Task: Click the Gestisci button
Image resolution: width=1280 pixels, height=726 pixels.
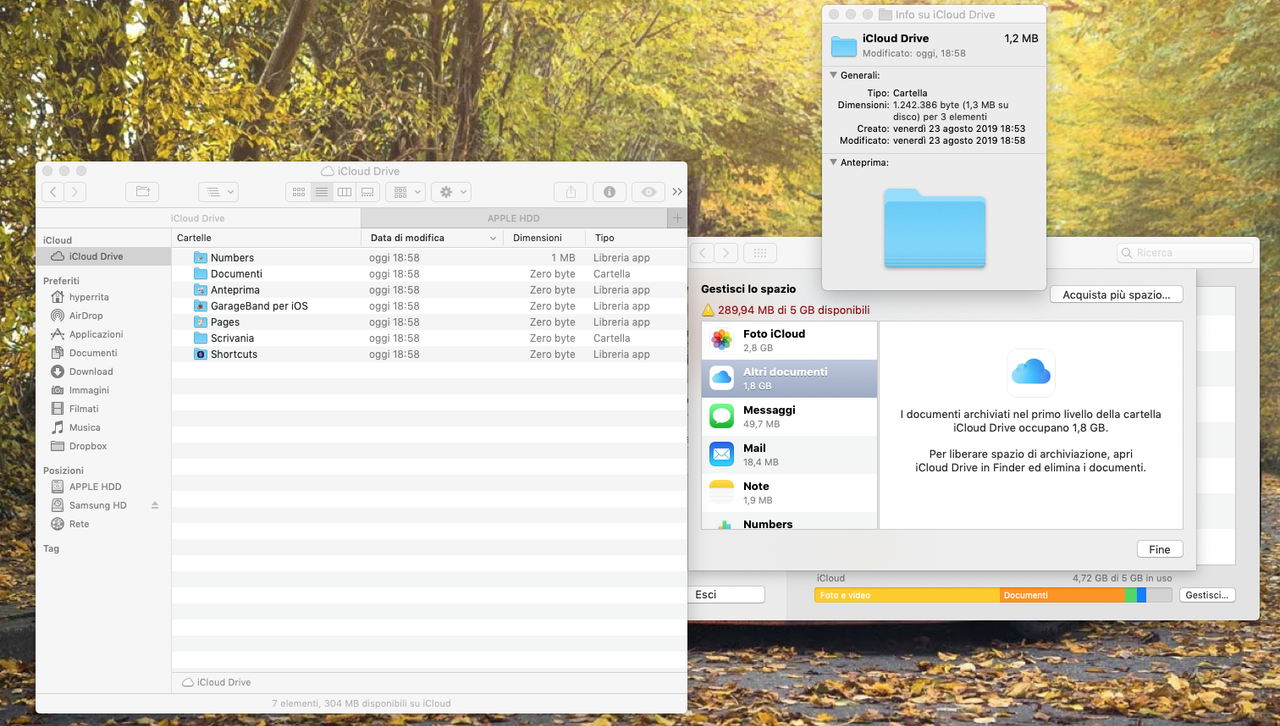Action: (x=1207, y=595)
